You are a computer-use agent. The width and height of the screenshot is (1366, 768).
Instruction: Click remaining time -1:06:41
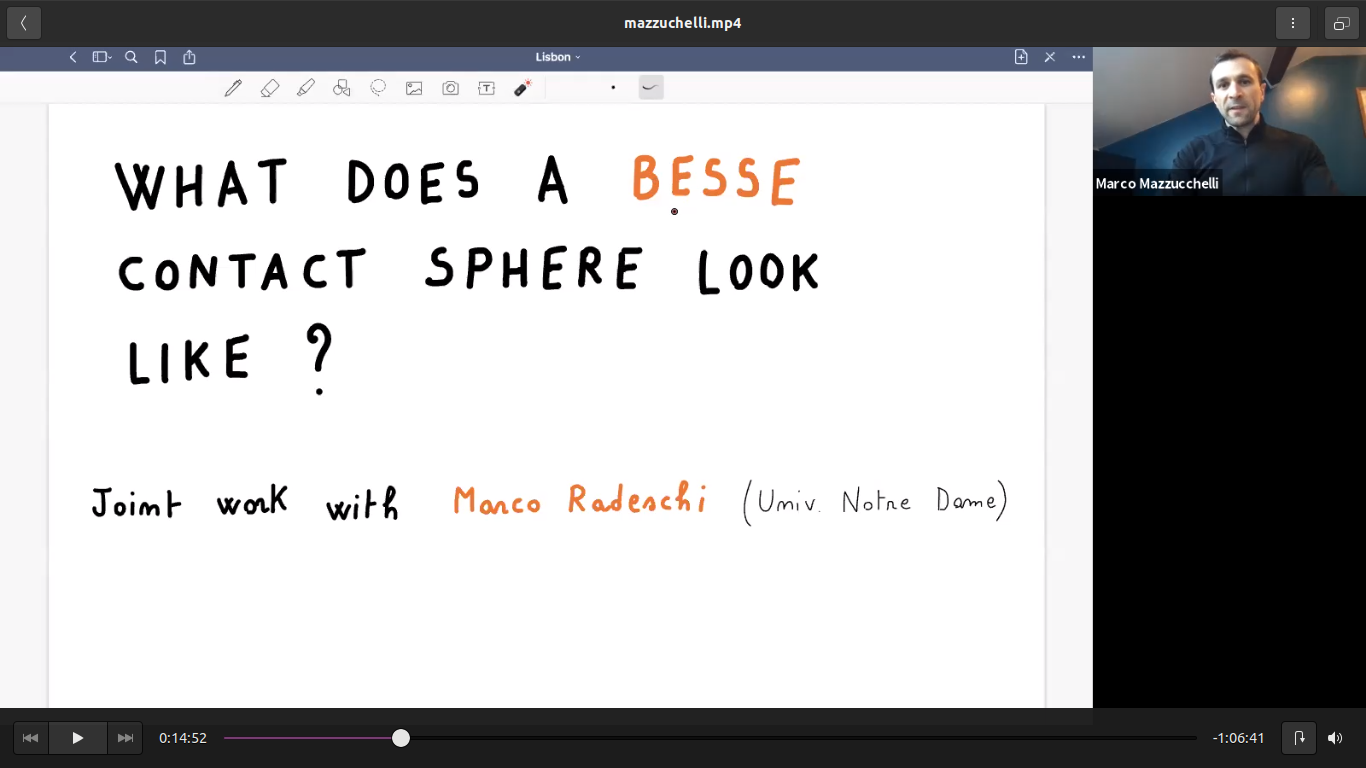1238,738
